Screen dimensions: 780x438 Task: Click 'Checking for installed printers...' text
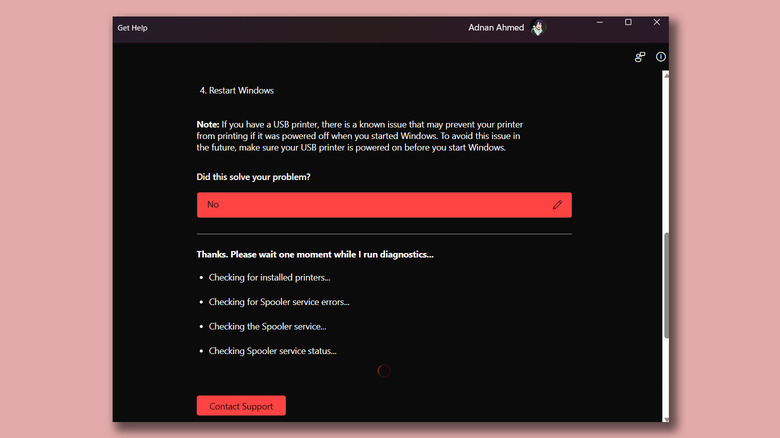click(x=269, y=278)
